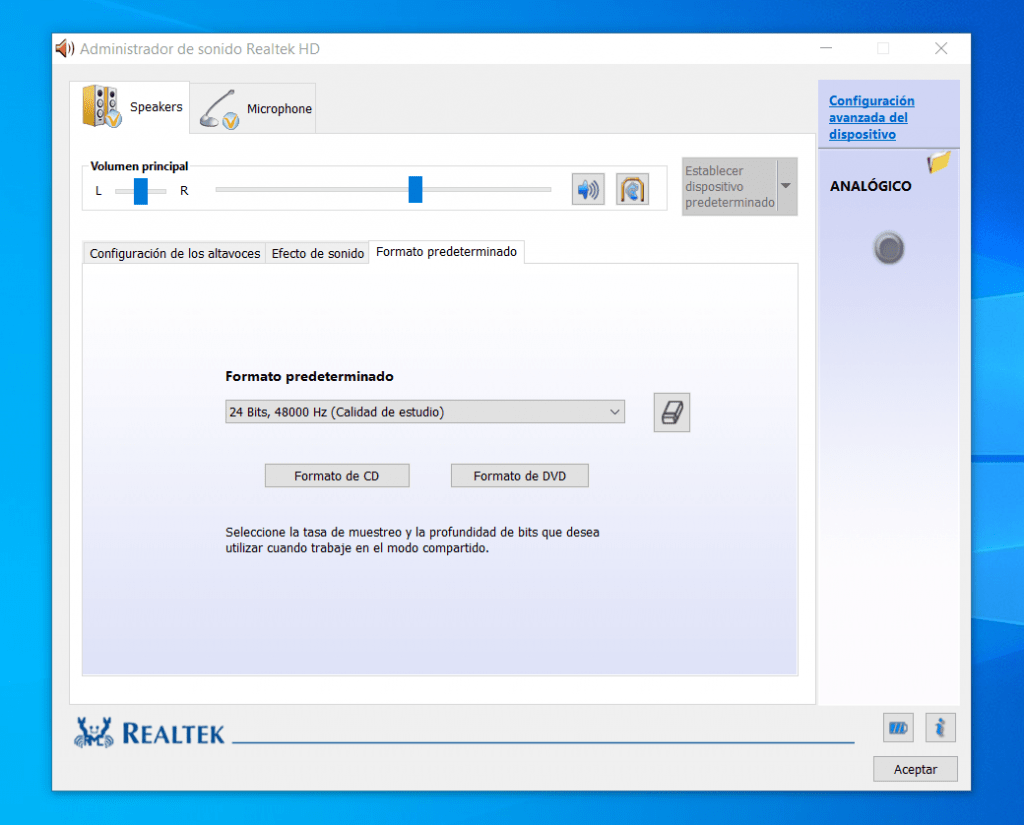
Task: Expand the Formato predeterminado combo box
Action: click(425, 412)
